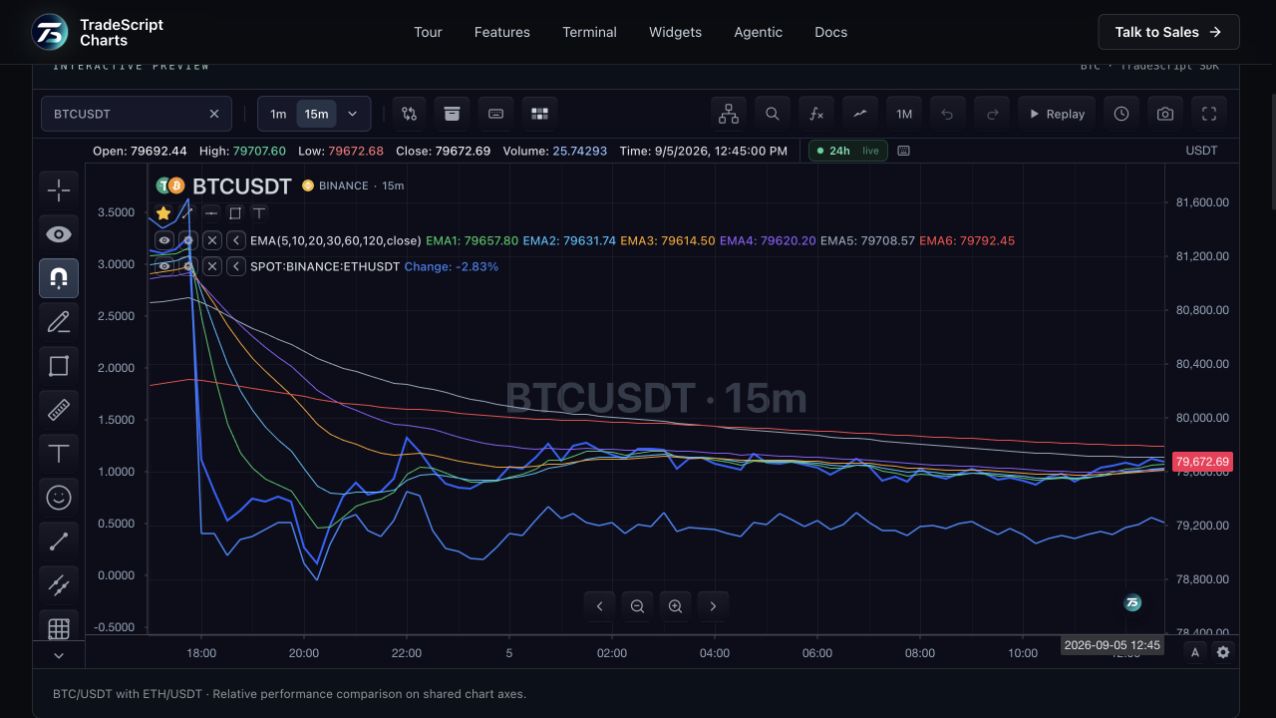Open keyboard shortcuts button in toolbar
The image size is (1276, 718).
pyautogui.click(x=496, y=114)
